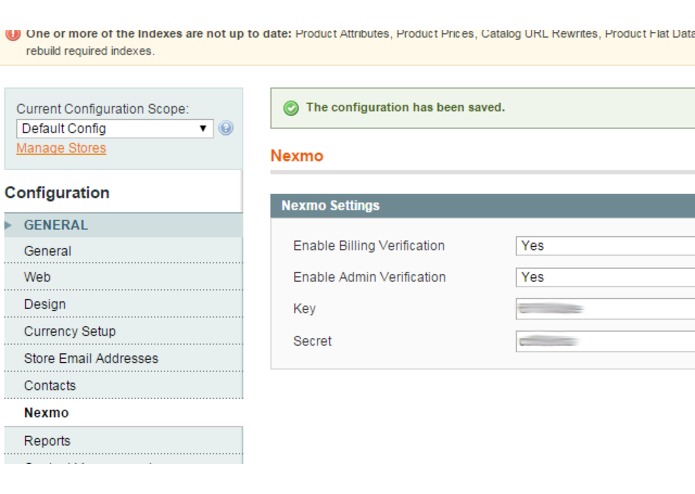Open the Current Configuration Scope dropdown

(115, 128)
